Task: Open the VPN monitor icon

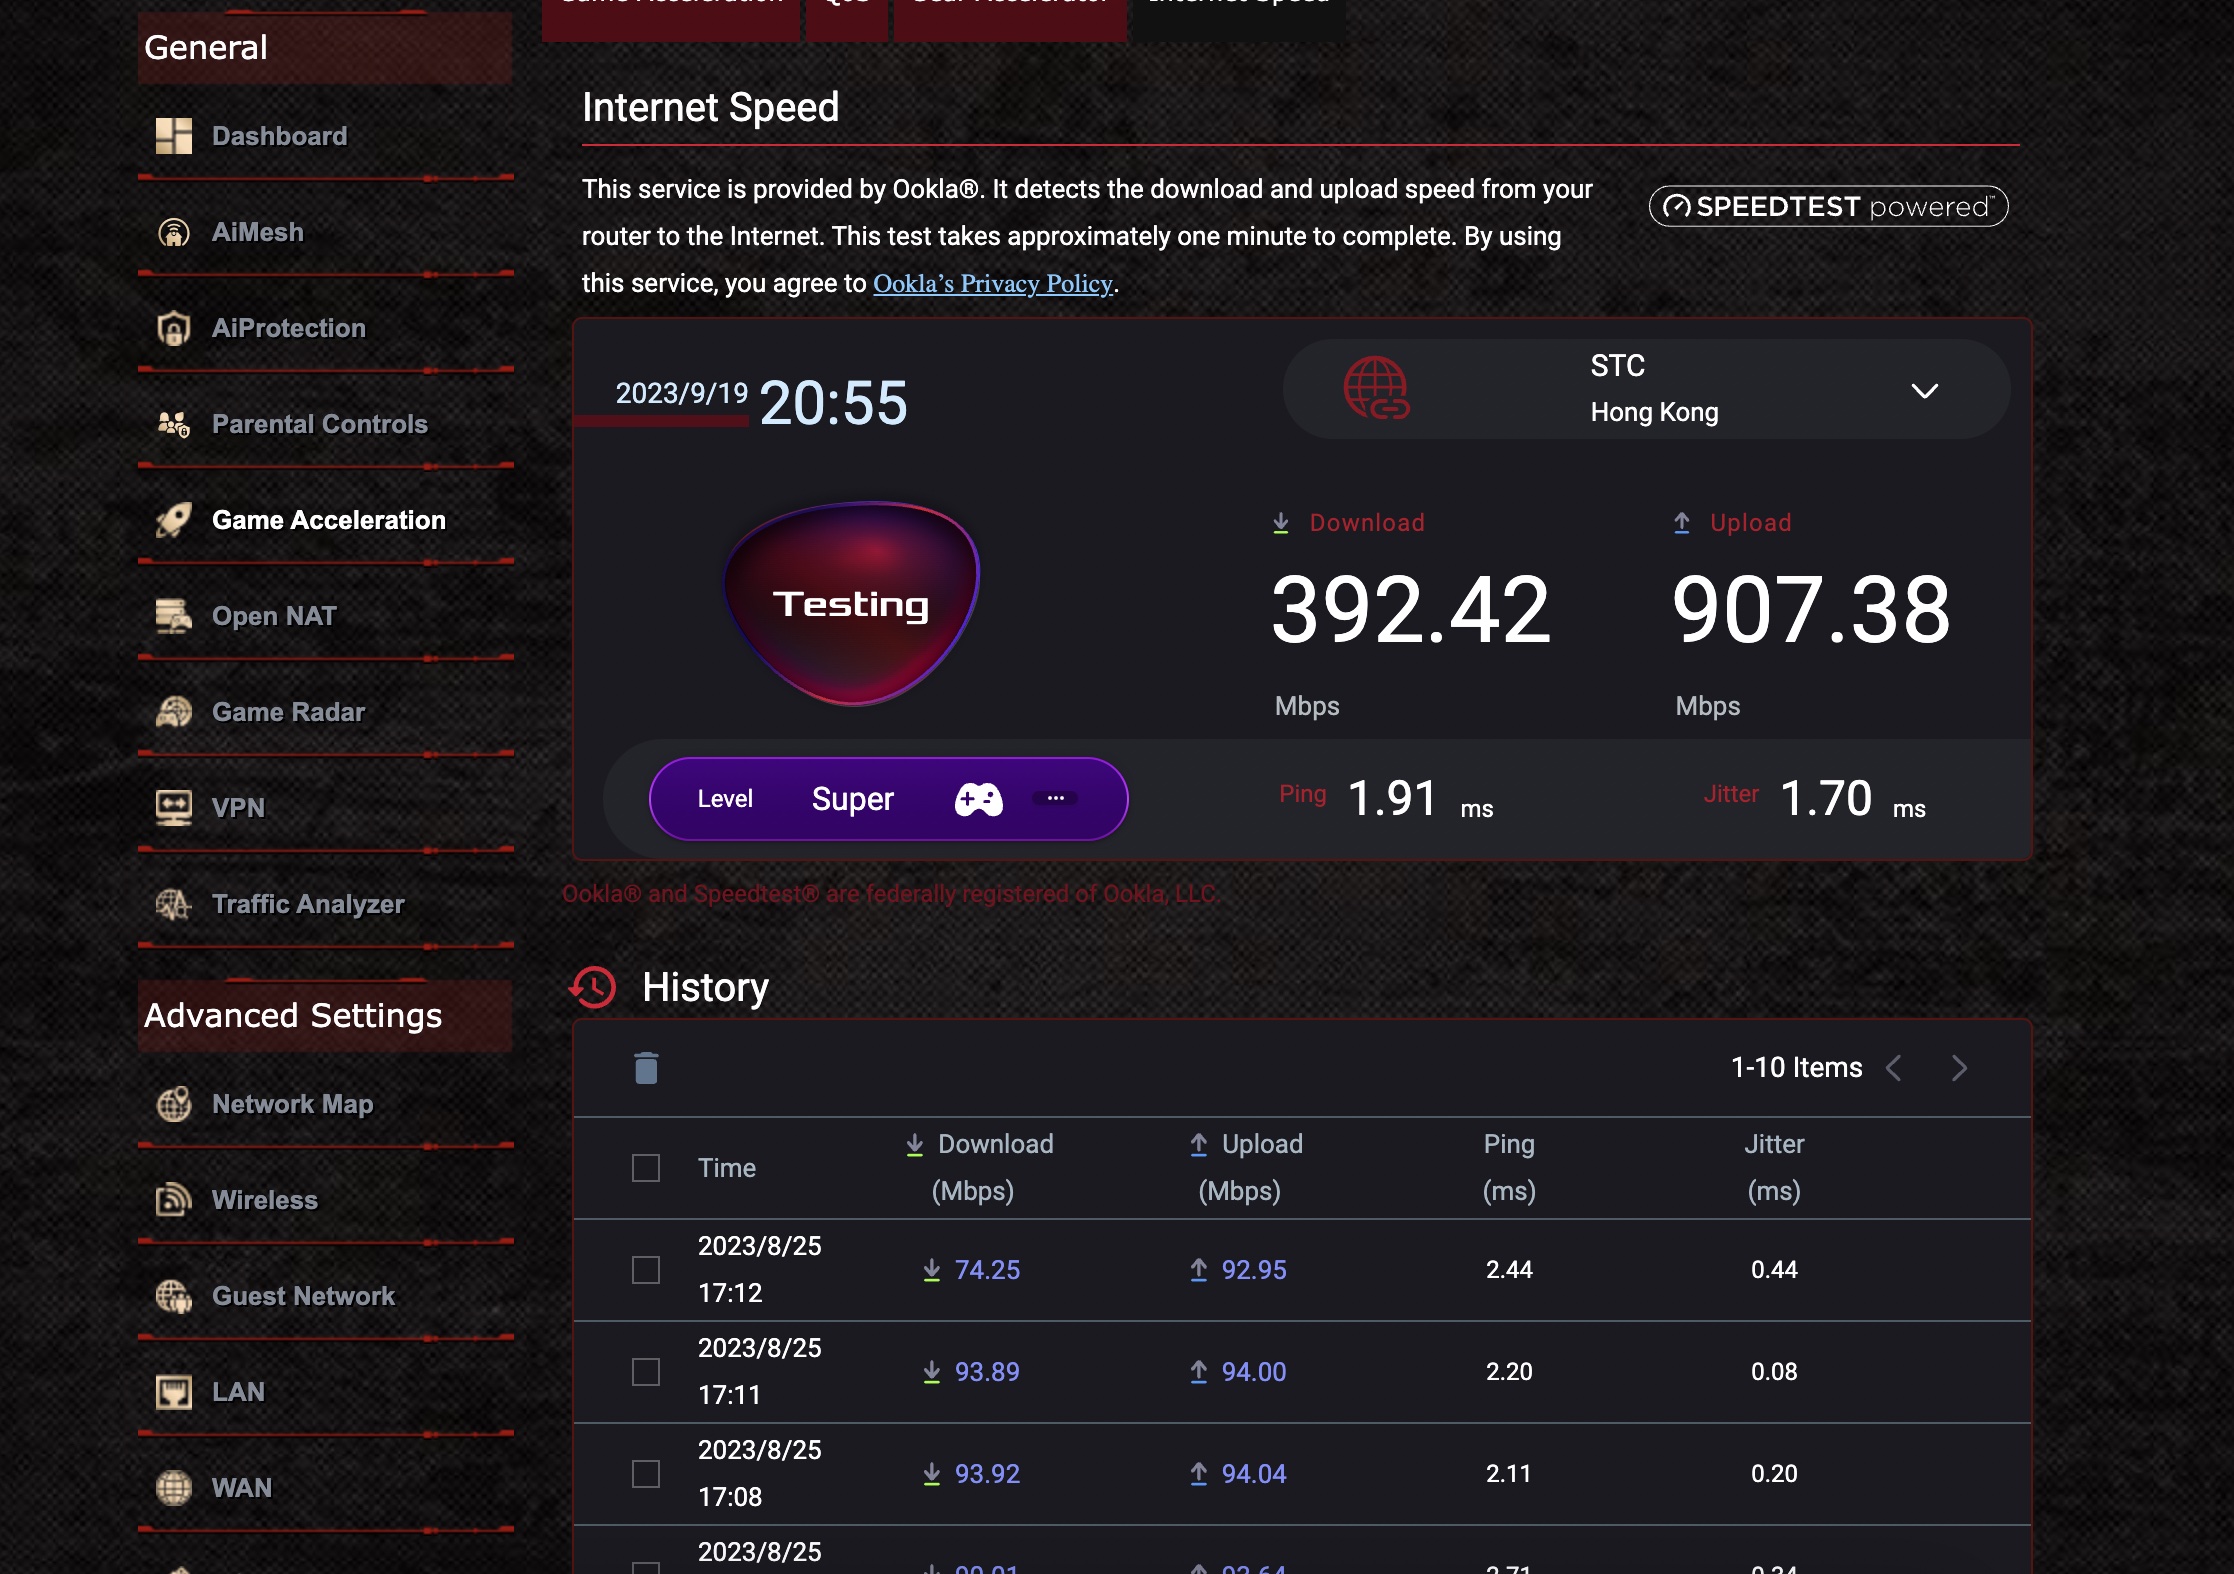Action: click(174, 807)
